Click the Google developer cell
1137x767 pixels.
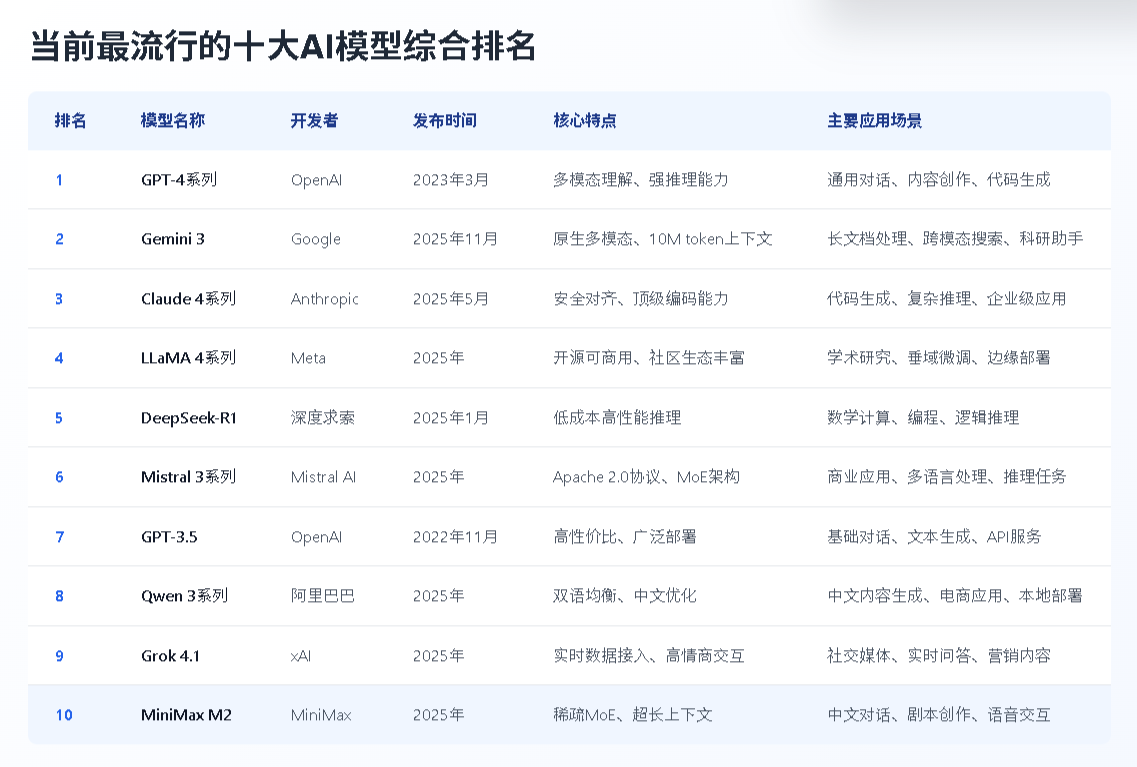click(x=315, y=239)
